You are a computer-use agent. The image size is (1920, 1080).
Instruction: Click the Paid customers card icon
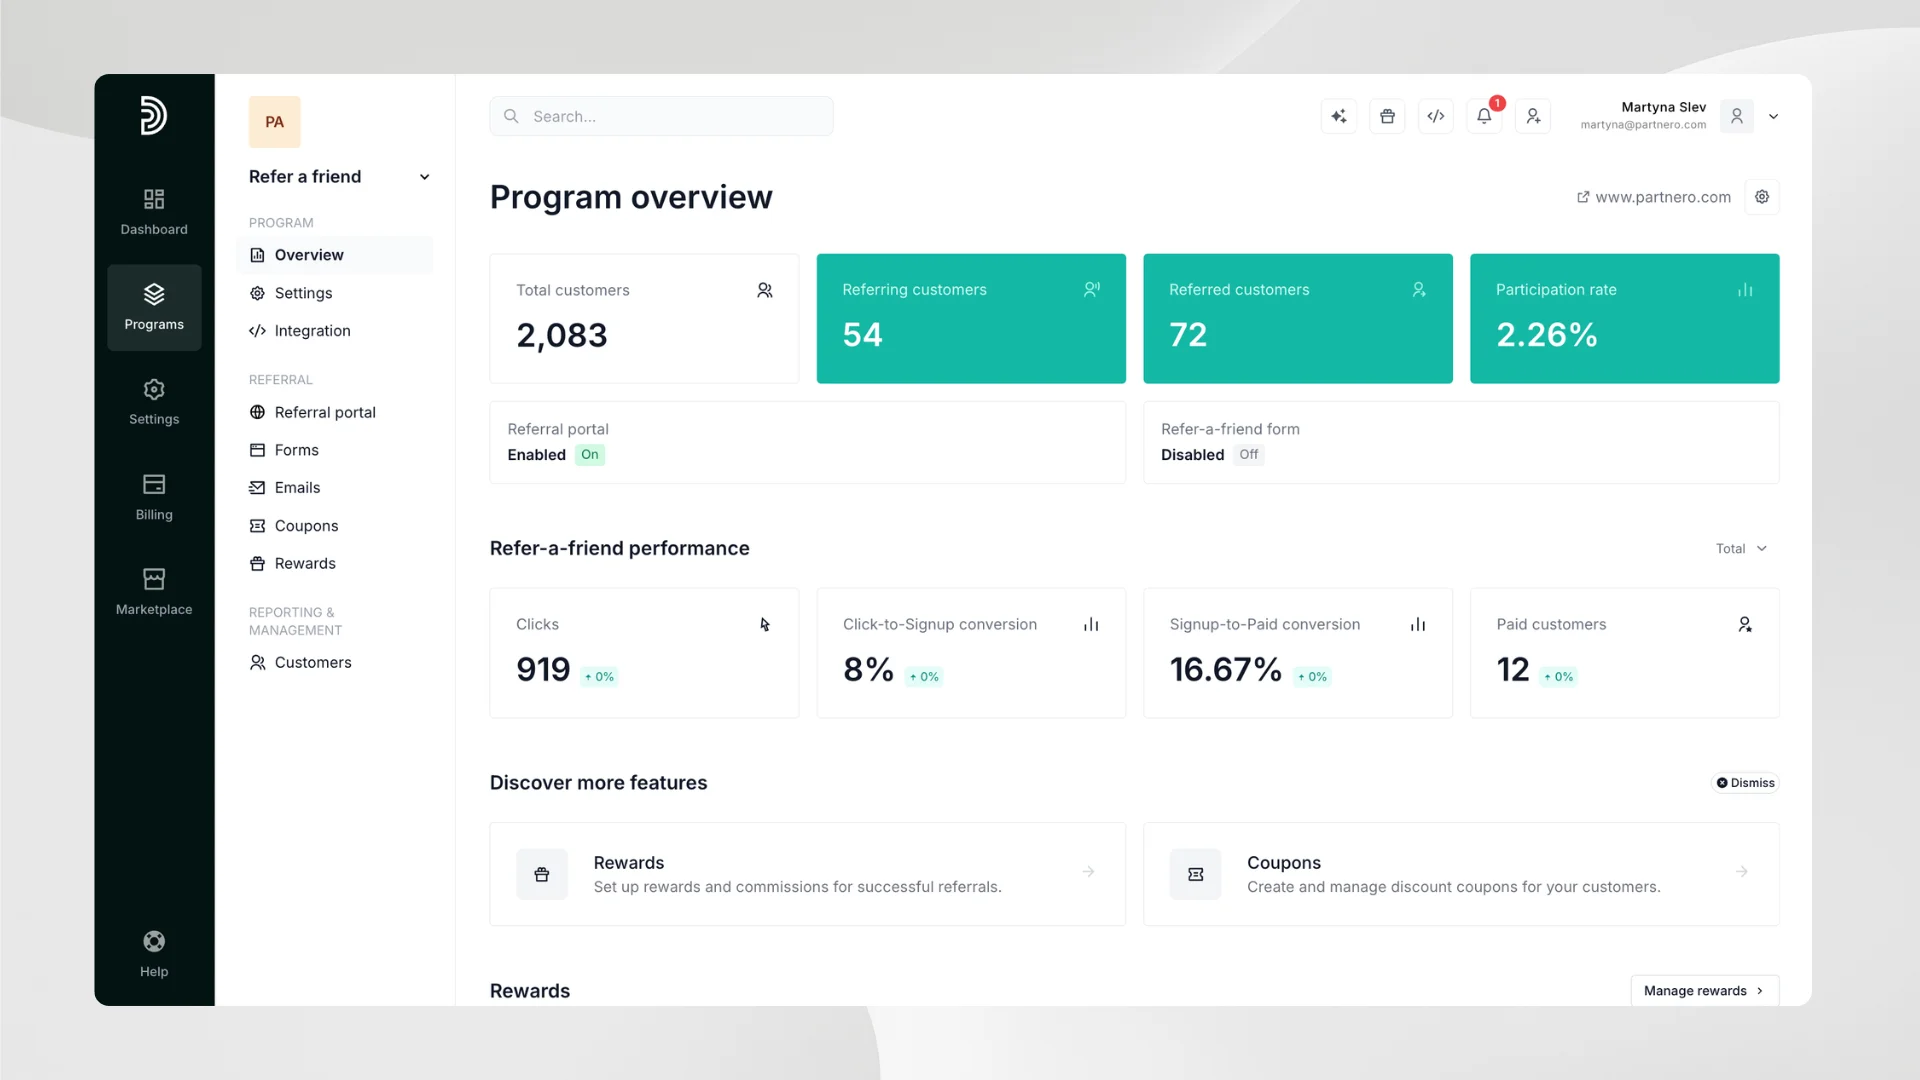[x=1745, y=624]
